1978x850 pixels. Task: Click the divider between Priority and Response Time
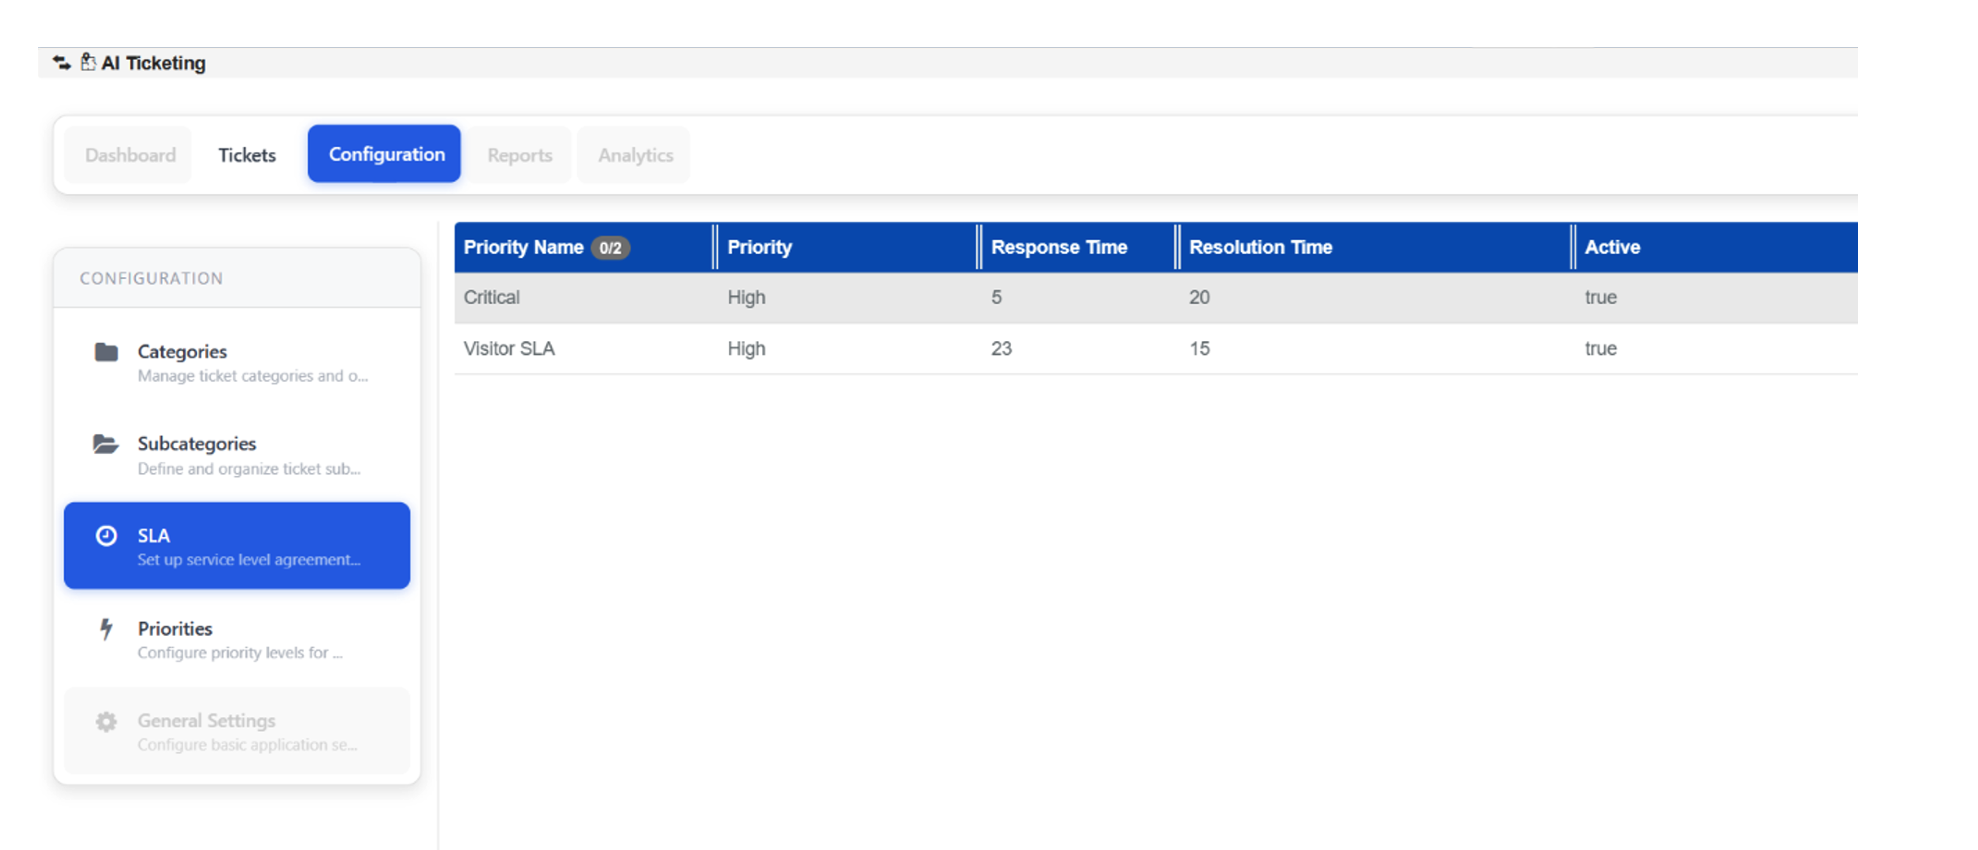(x=978, y=247)
